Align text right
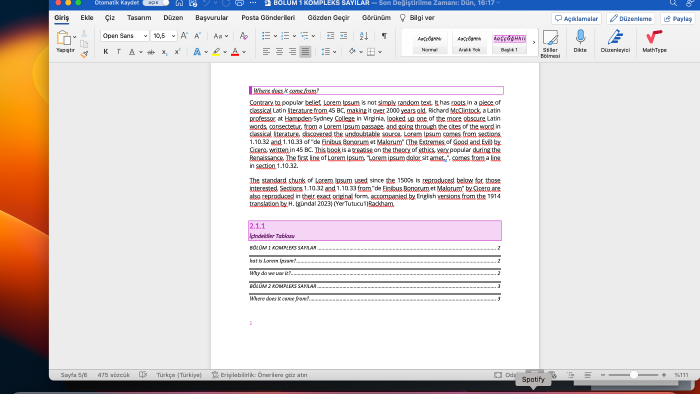 pos(292,52)
